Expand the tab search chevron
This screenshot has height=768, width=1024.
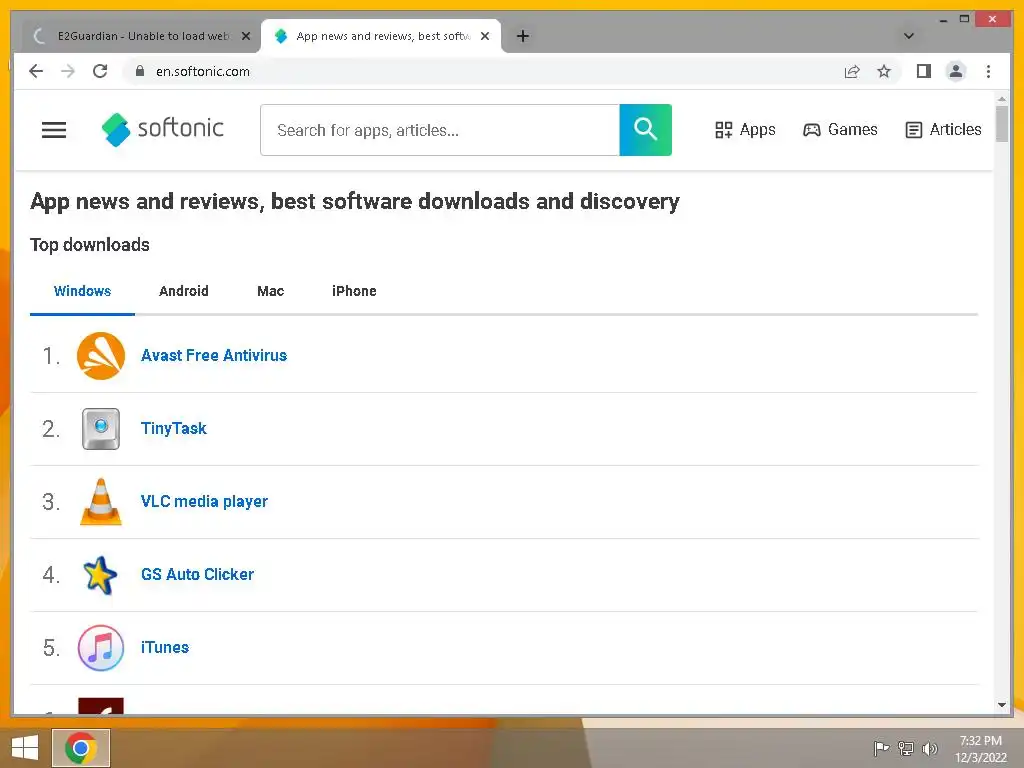point(908,36)
